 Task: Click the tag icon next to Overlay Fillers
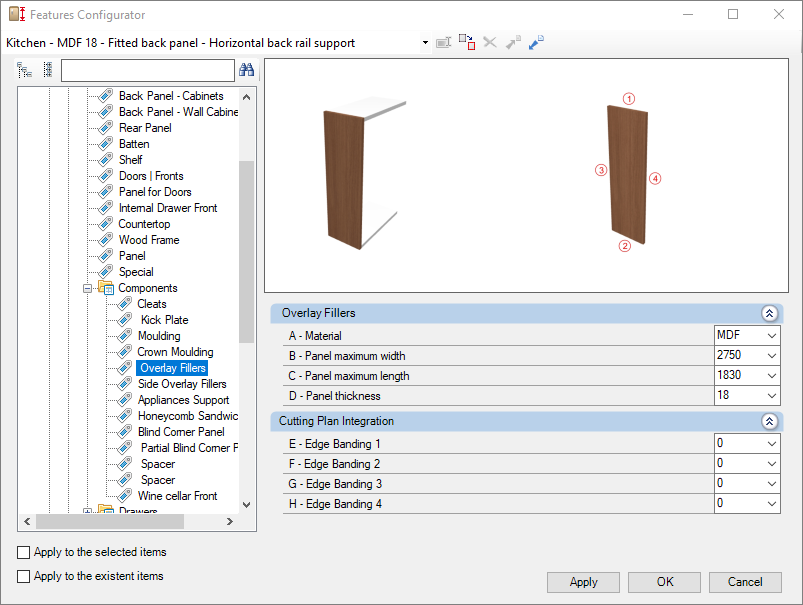124,368
